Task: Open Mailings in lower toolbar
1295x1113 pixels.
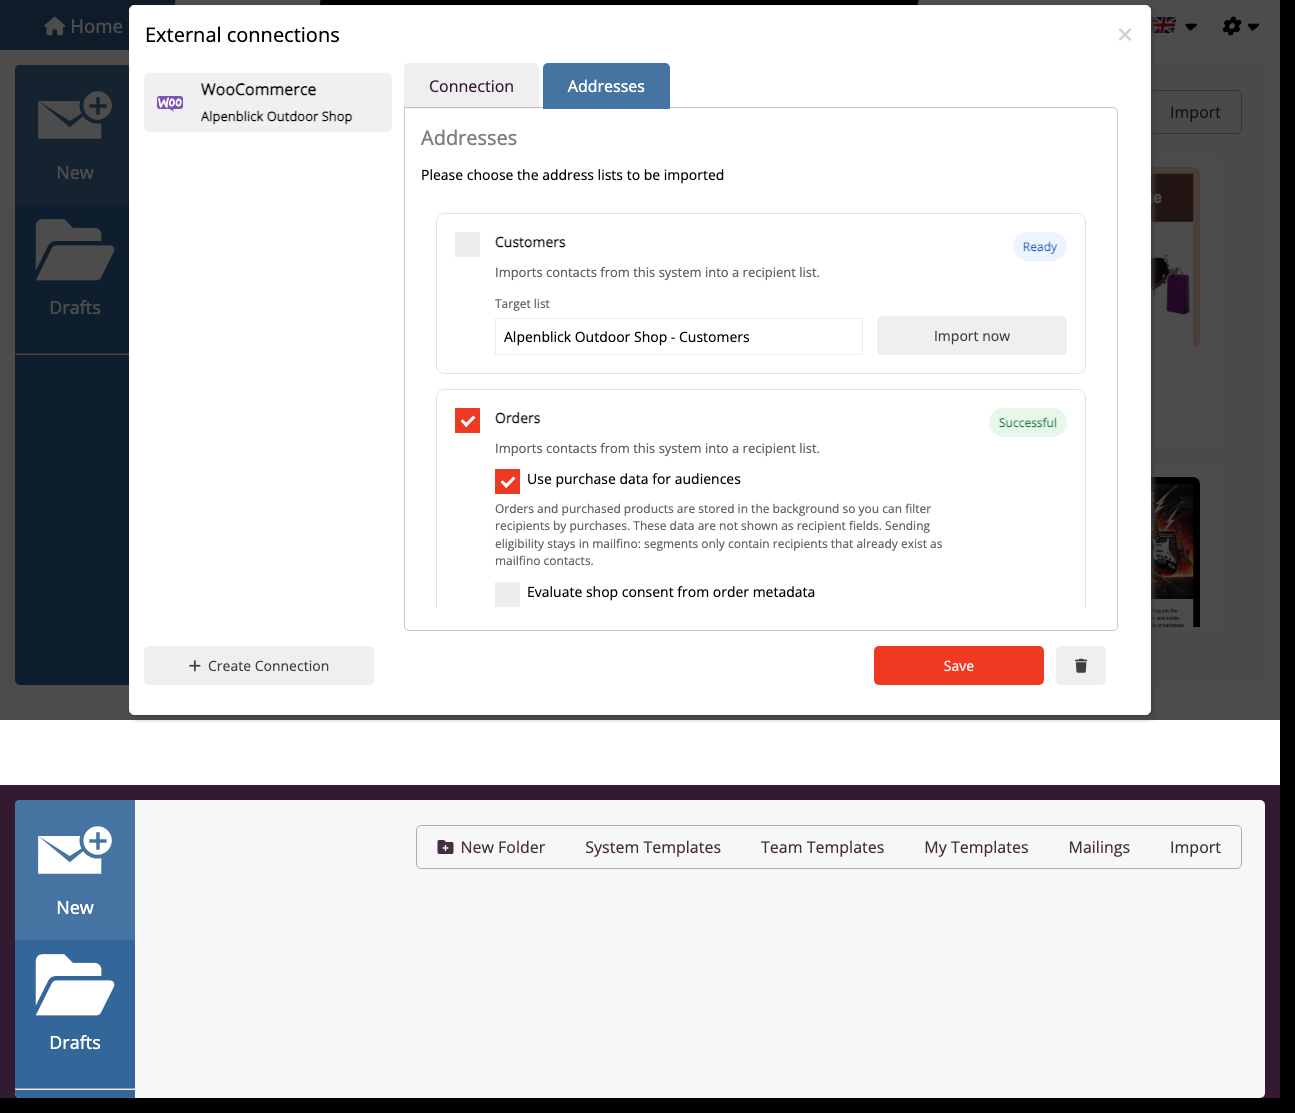Action: tap(1099, 847)
